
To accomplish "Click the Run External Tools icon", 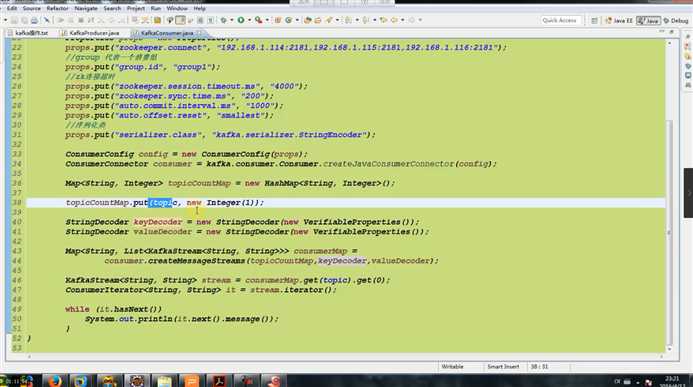I will point(259,20).
